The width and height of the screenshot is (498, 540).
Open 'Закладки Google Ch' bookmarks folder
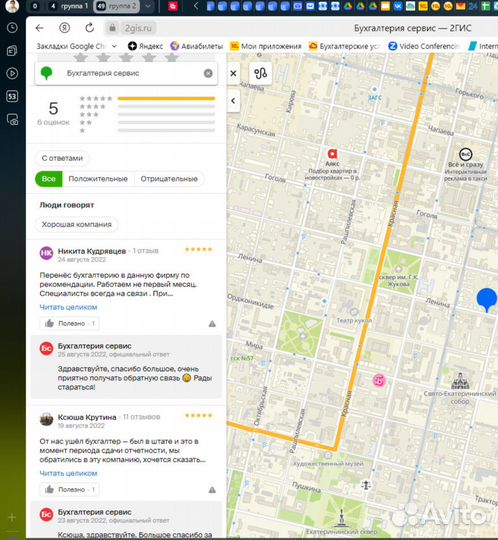click(76, 46)
